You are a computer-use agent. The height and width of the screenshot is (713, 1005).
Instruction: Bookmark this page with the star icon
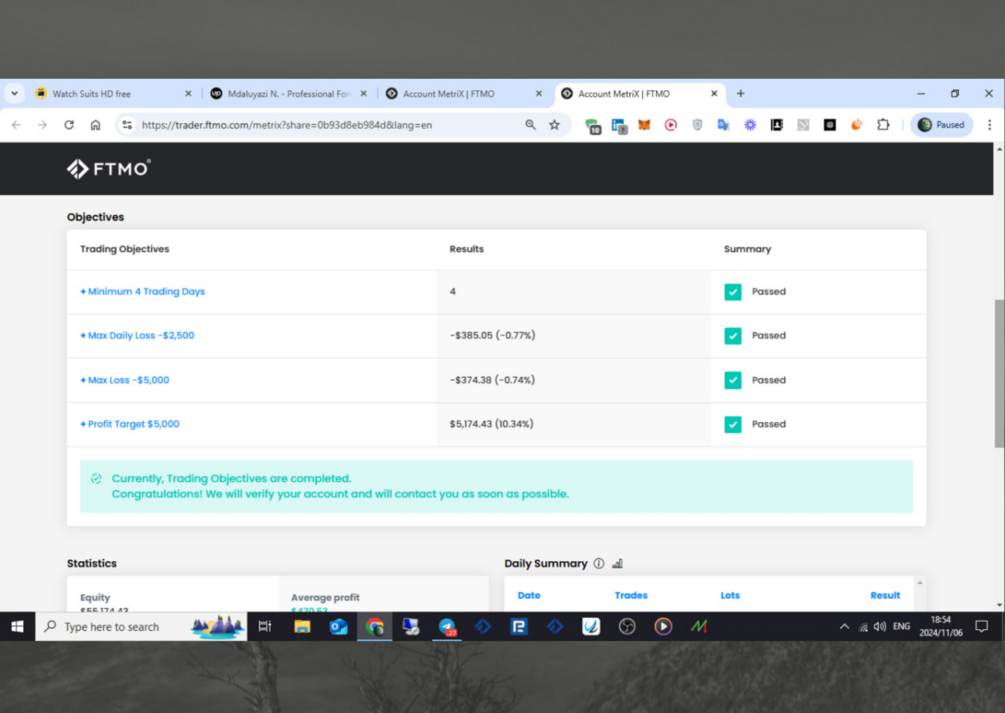tap(554, 125)
